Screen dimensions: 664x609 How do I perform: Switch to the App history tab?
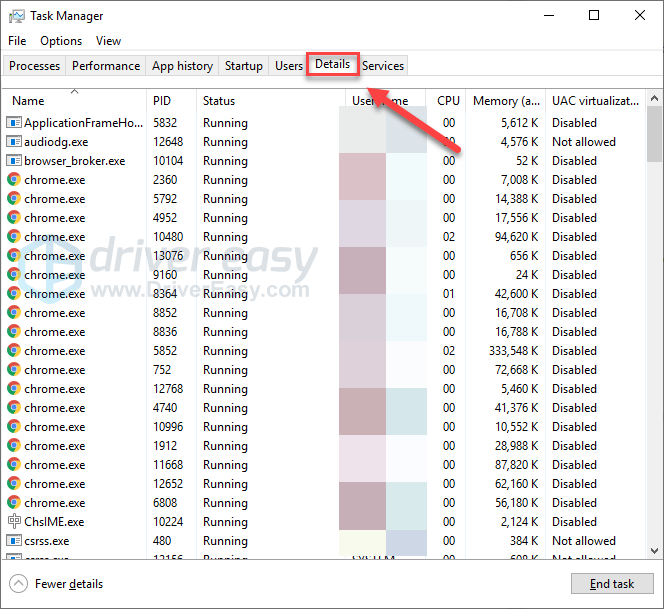pyautogui.click(x=182, y=66)
